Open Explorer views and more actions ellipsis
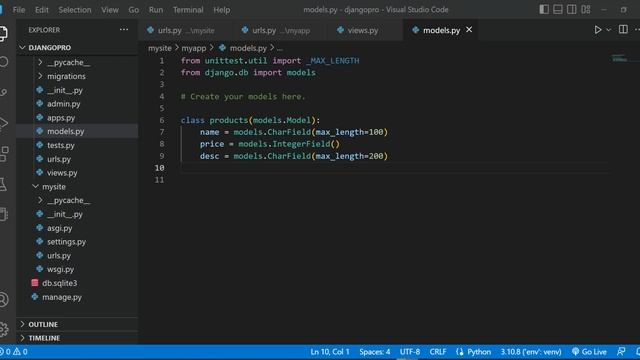The width and height of the screenshot is (640, 360). point(124,29)
